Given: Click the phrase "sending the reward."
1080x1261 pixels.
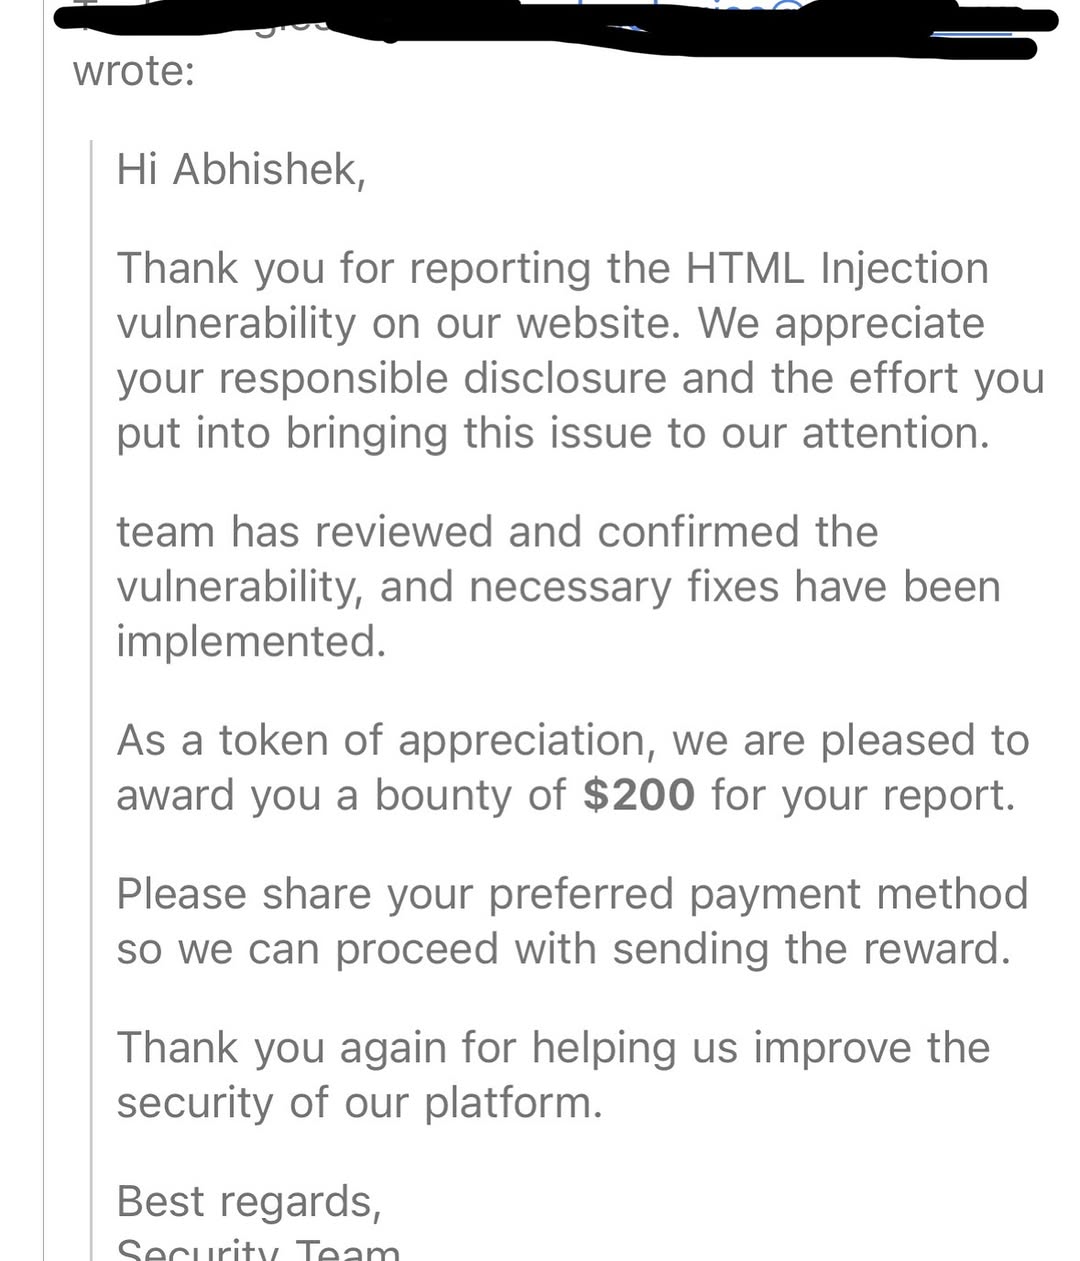Looking at the screenshot, I should point(811,948).
